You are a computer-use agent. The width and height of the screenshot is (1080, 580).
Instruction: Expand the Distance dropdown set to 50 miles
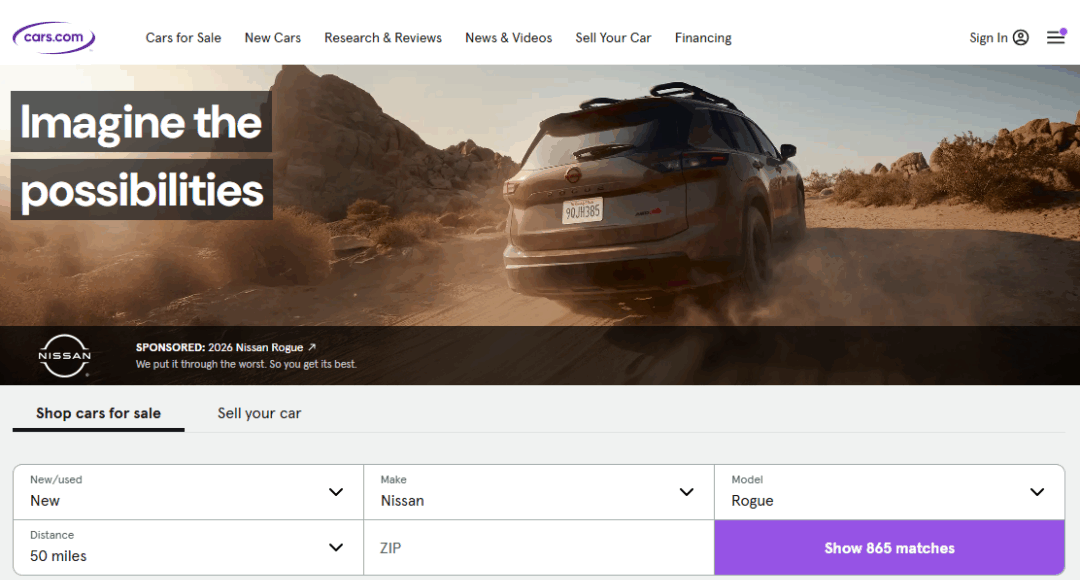point(188,547)
